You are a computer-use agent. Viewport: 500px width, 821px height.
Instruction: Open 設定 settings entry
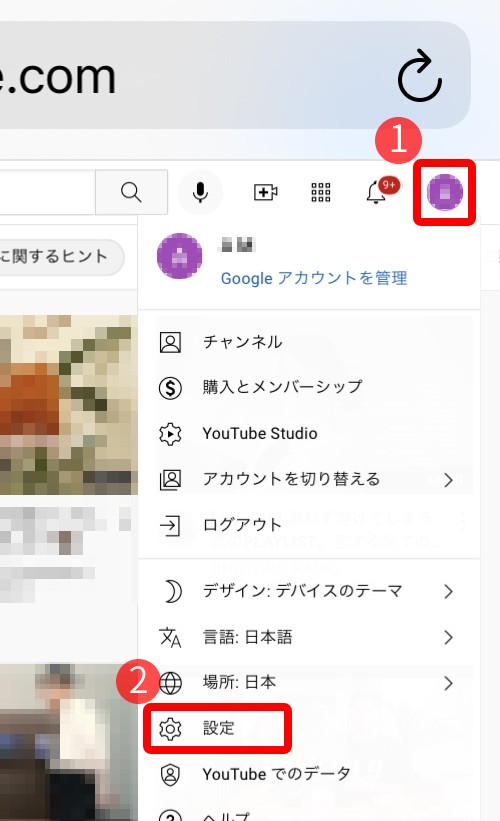click(309, 728)
